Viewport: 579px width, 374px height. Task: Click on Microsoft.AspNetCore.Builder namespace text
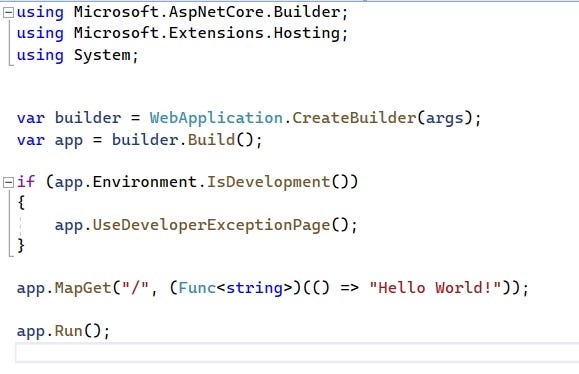[207, 12]
